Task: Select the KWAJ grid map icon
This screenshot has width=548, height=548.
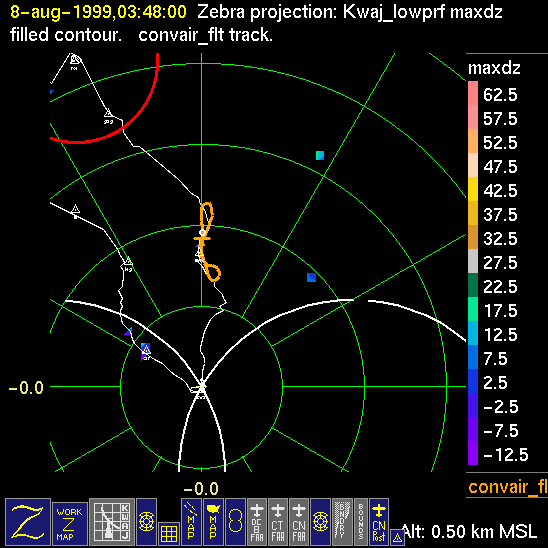Action: 112,522
